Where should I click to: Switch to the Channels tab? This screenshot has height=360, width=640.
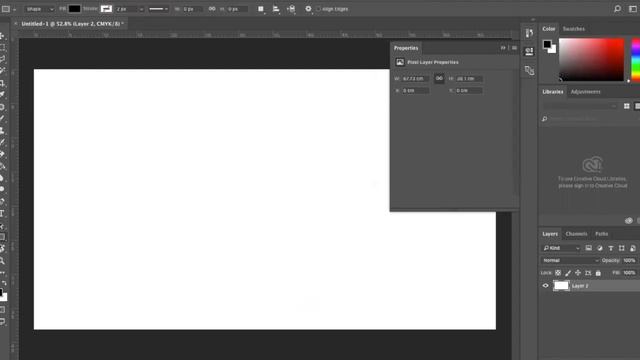click(576, 234)
